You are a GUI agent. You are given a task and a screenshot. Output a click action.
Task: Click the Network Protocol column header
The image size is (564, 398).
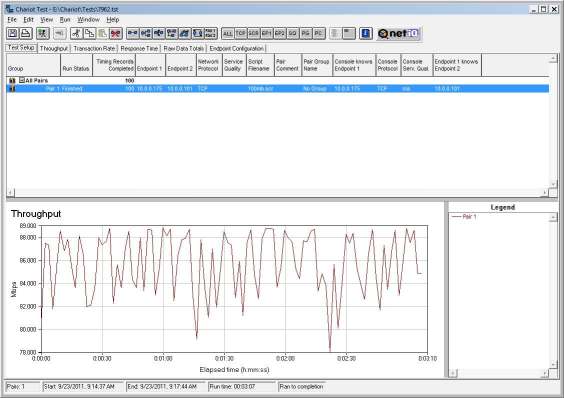coord(209,65)
